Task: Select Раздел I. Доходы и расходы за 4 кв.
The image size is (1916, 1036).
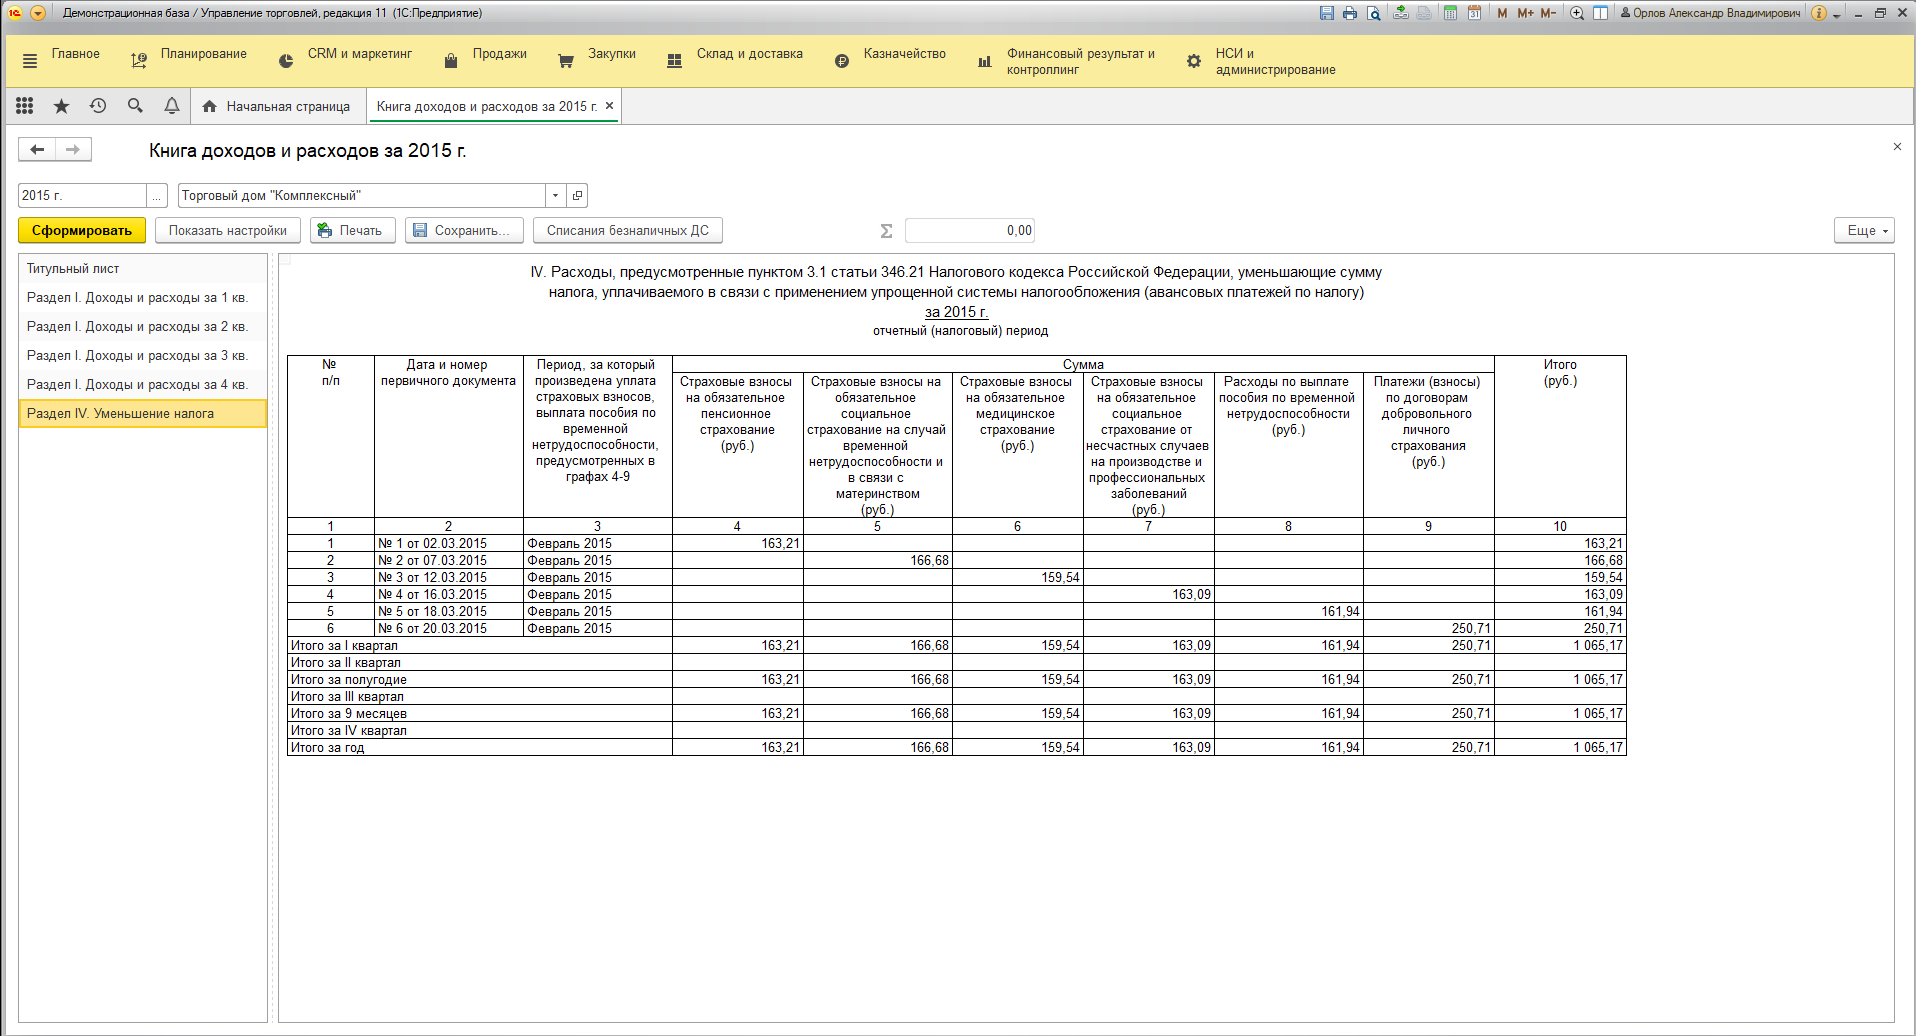Action: pyautogui.click(x=143, y=385)
